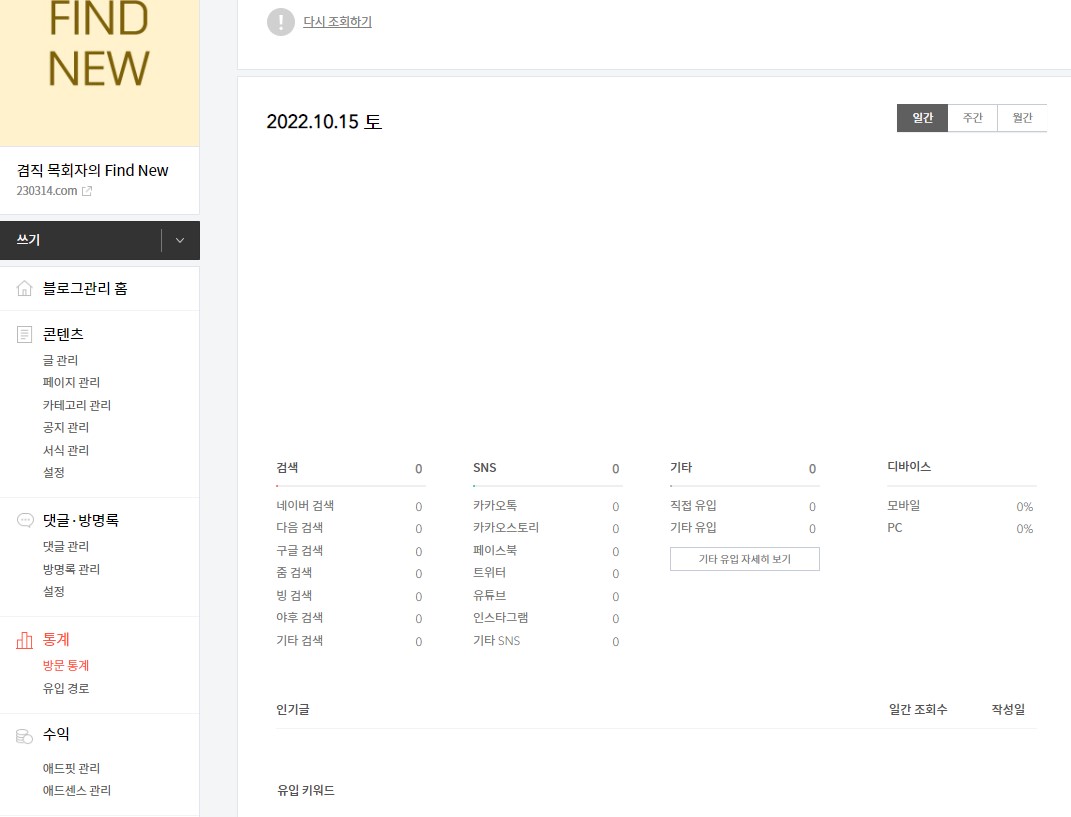The height and width of the screenshot is (817, 1071).
Task: Click the home icon beside 블로그관리 홈
Action: 23,288
